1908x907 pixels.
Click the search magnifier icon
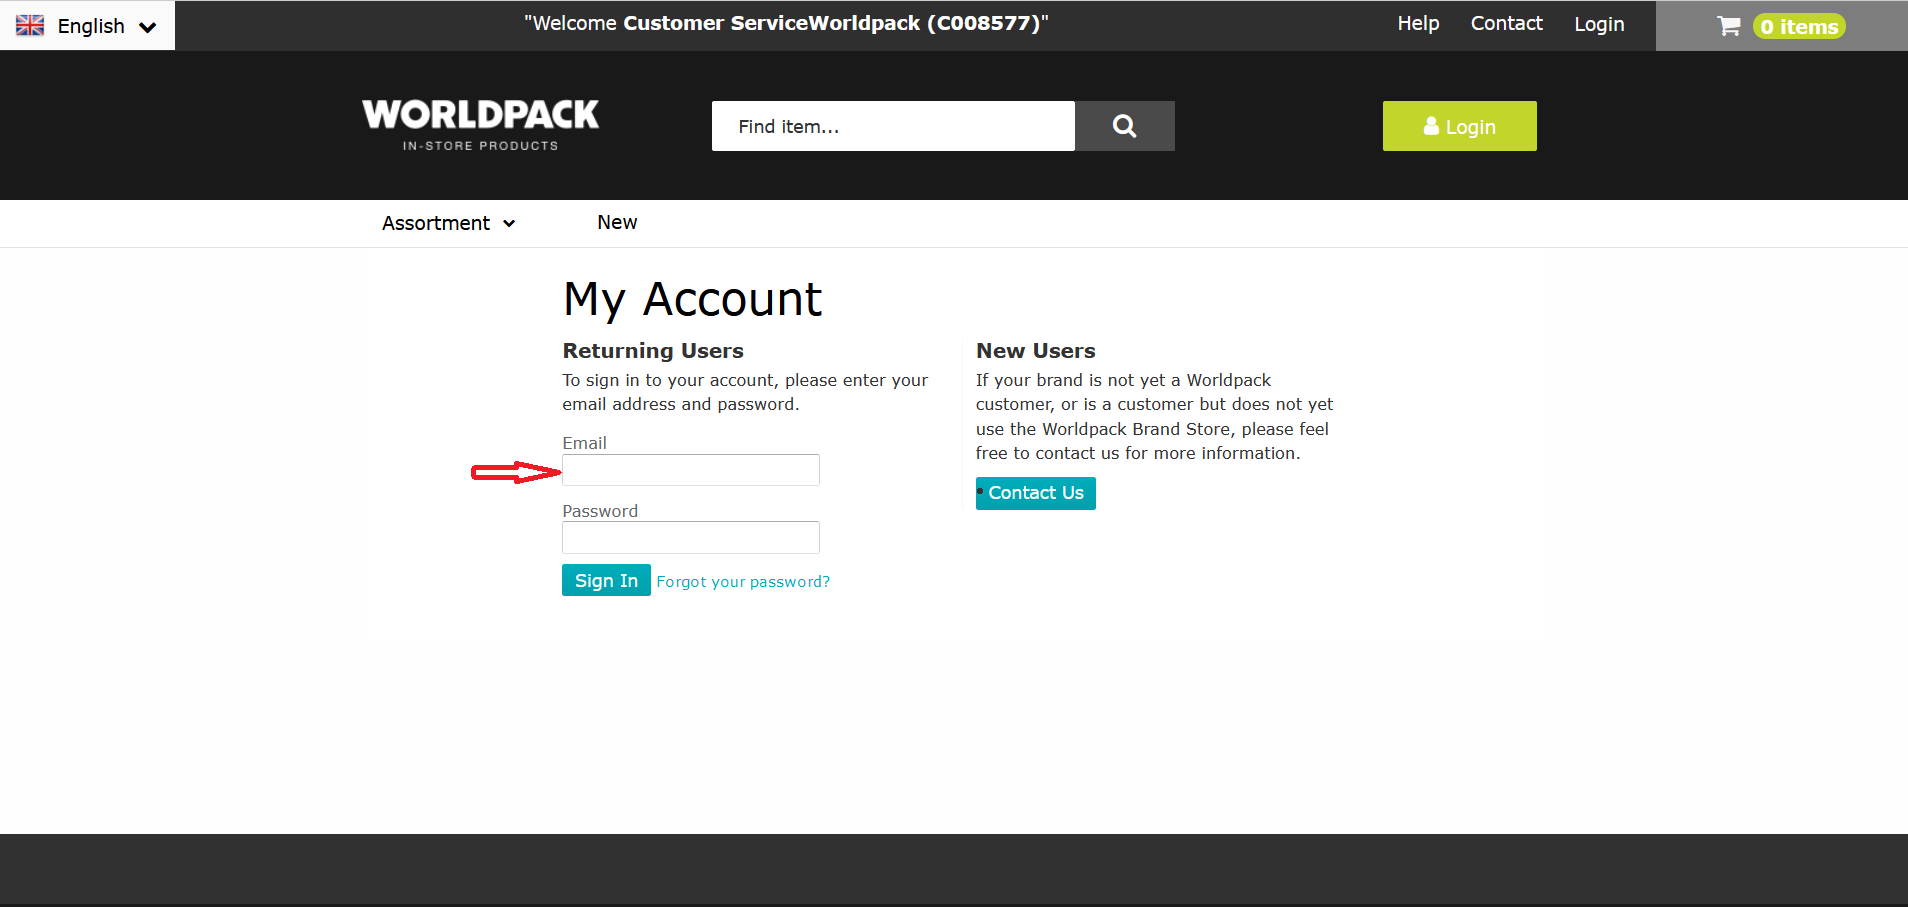click(1124, 126)
